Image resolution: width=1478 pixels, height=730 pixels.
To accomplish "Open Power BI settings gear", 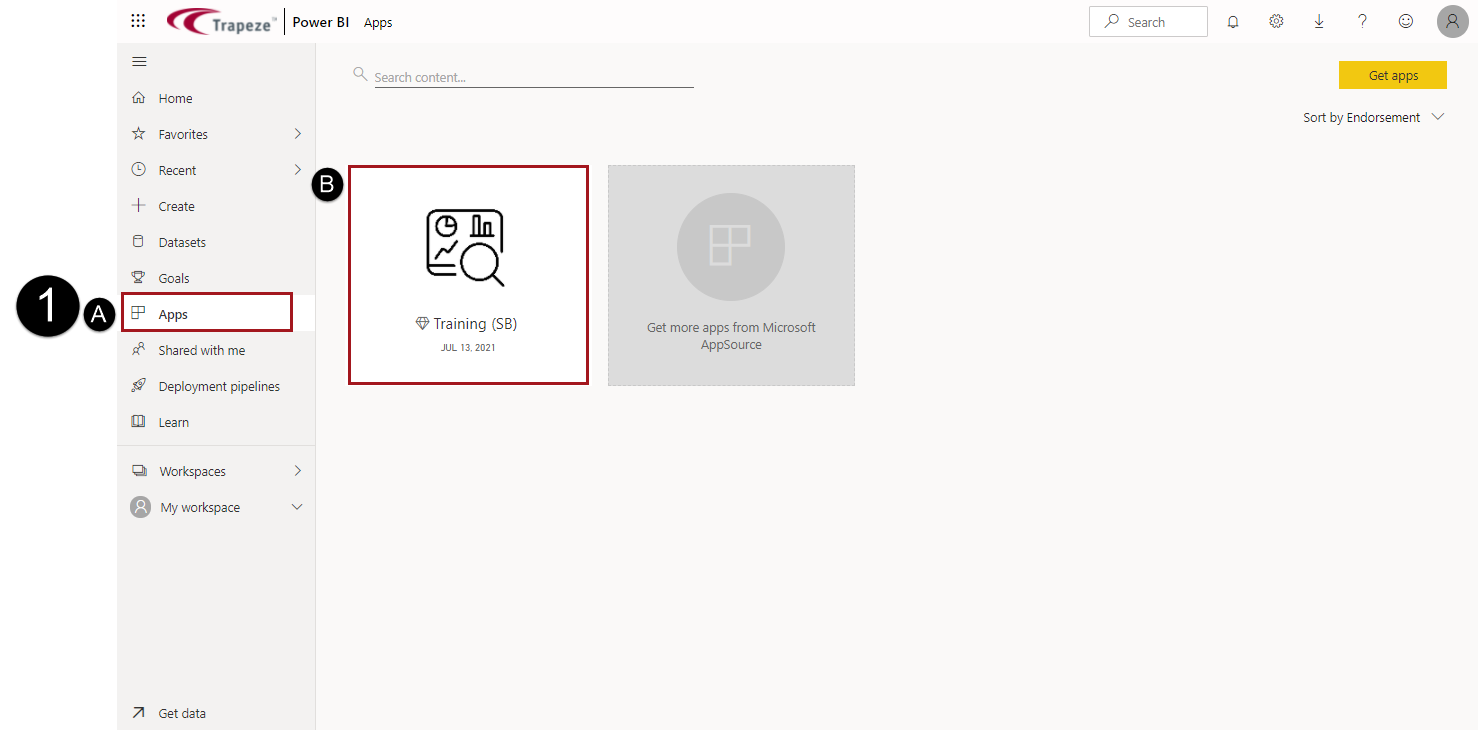I will (x=1275, y=21).
